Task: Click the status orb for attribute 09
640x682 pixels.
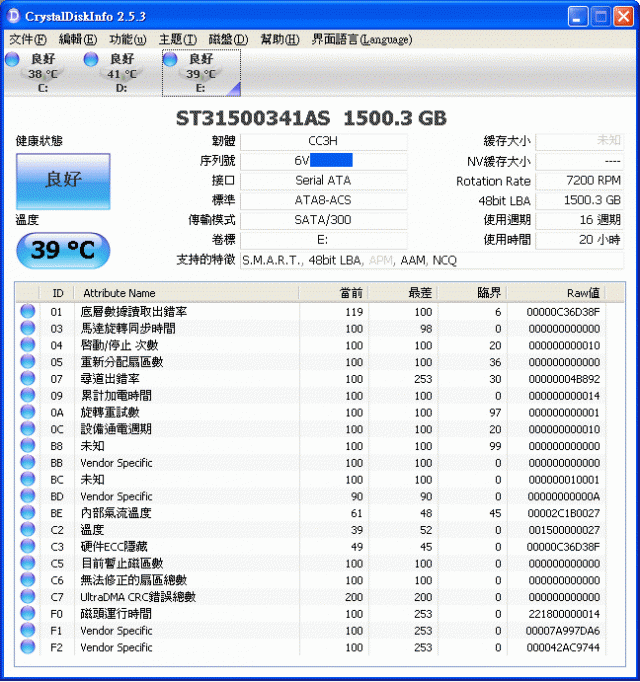Action: (x=28, y=395)
